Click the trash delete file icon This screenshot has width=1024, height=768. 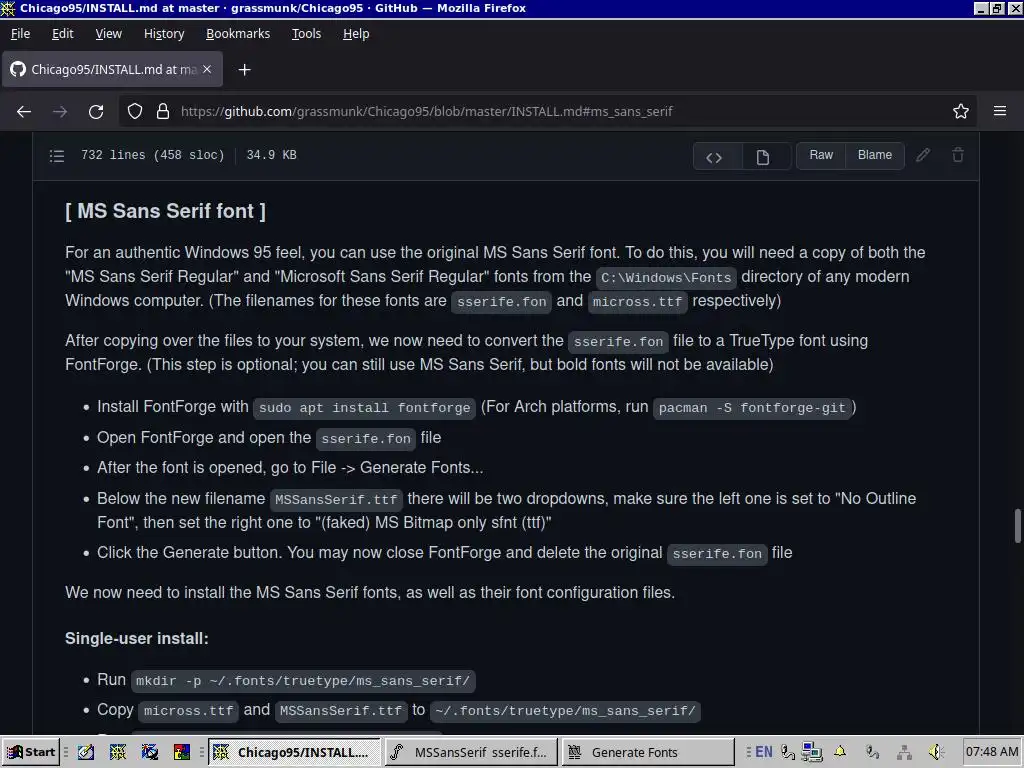tap(957, 155)
